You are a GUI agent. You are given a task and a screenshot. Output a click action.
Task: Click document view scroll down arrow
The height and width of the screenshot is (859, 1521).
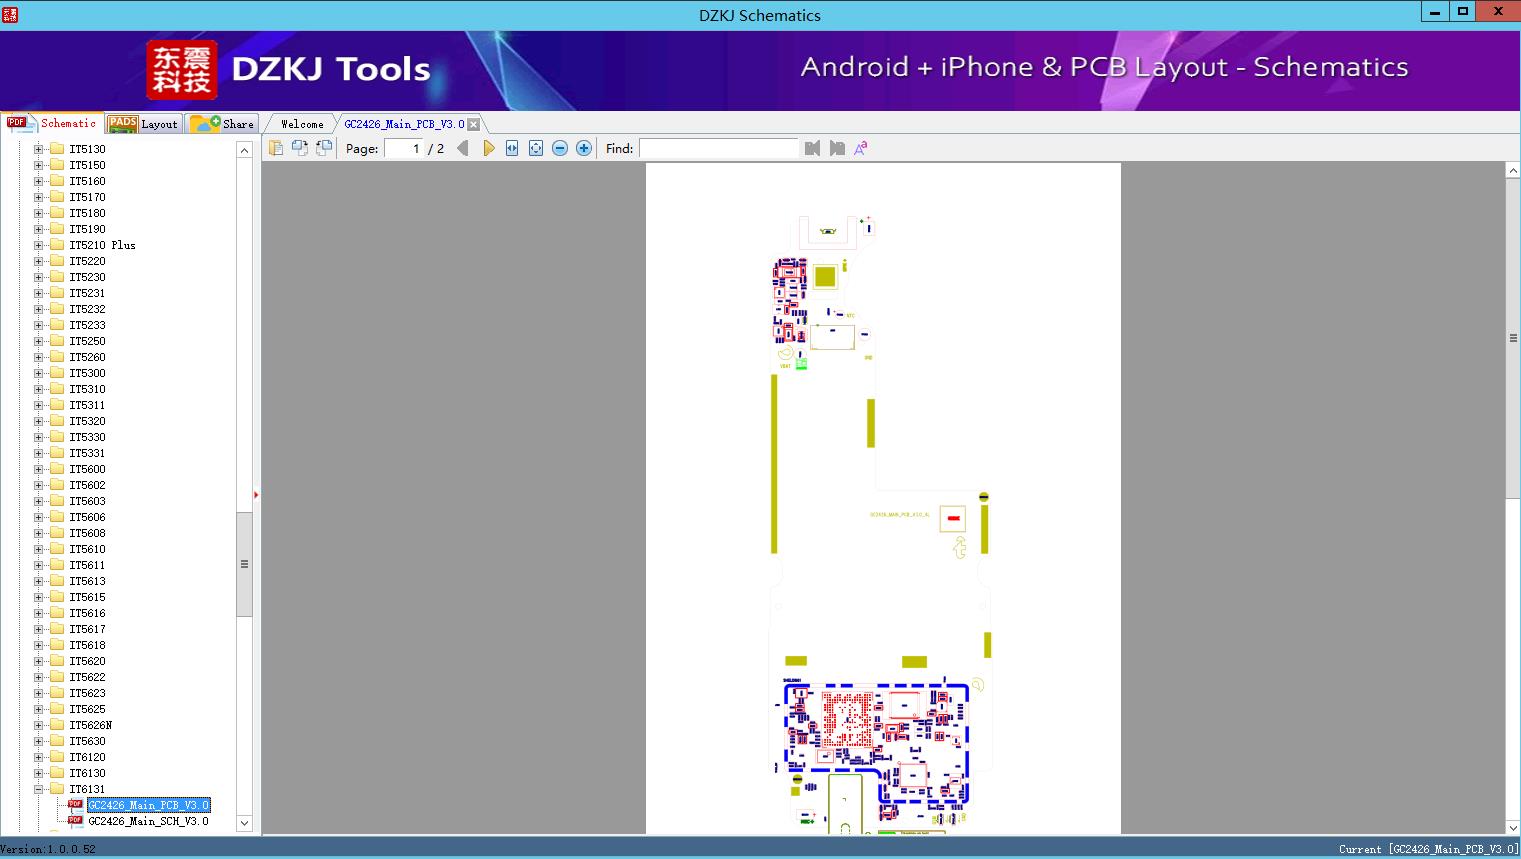[1513, 827]
